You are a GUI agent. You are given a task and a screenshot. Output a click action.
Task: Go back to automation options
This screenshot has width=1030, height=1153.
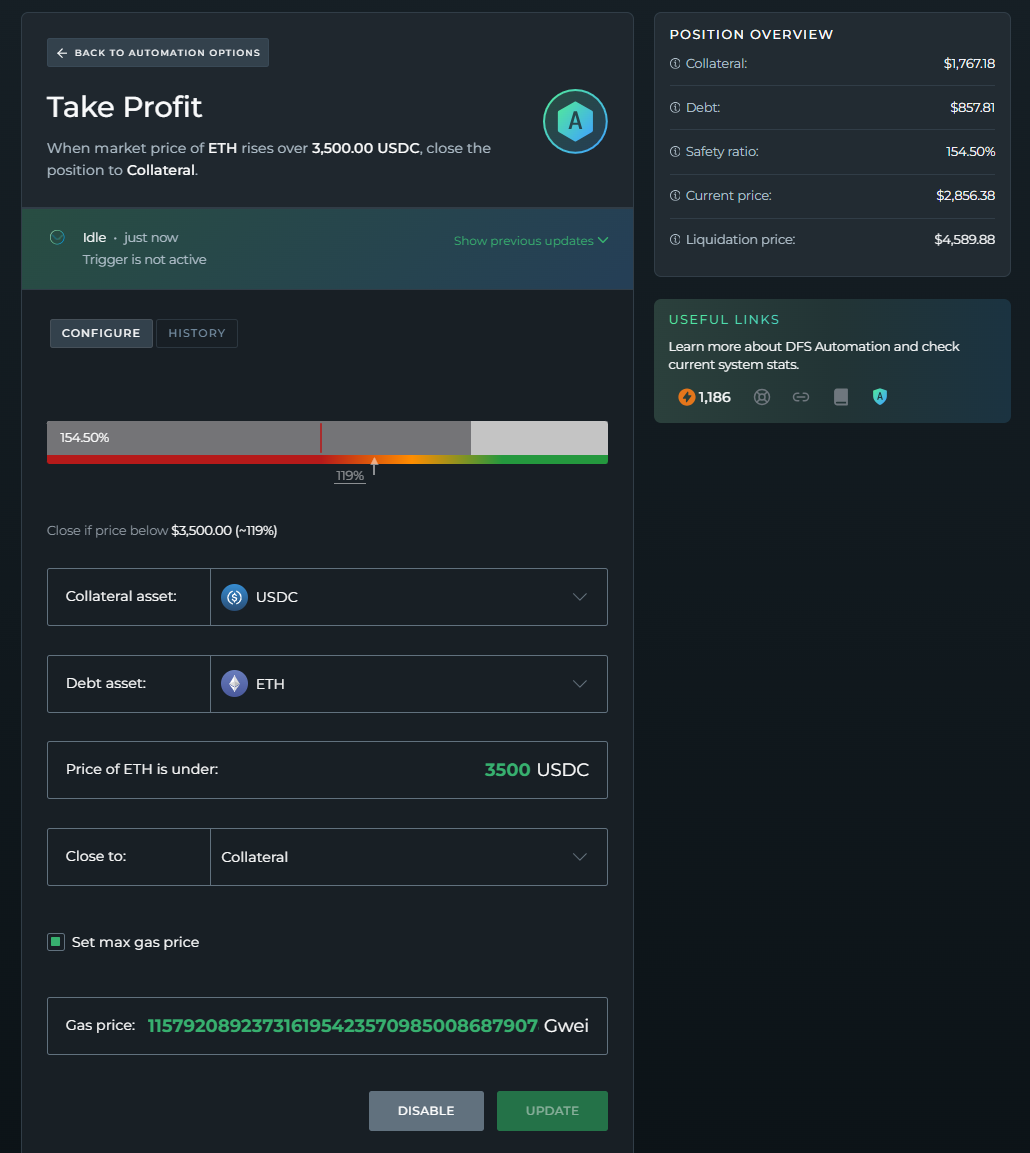(x=158, y=53)
